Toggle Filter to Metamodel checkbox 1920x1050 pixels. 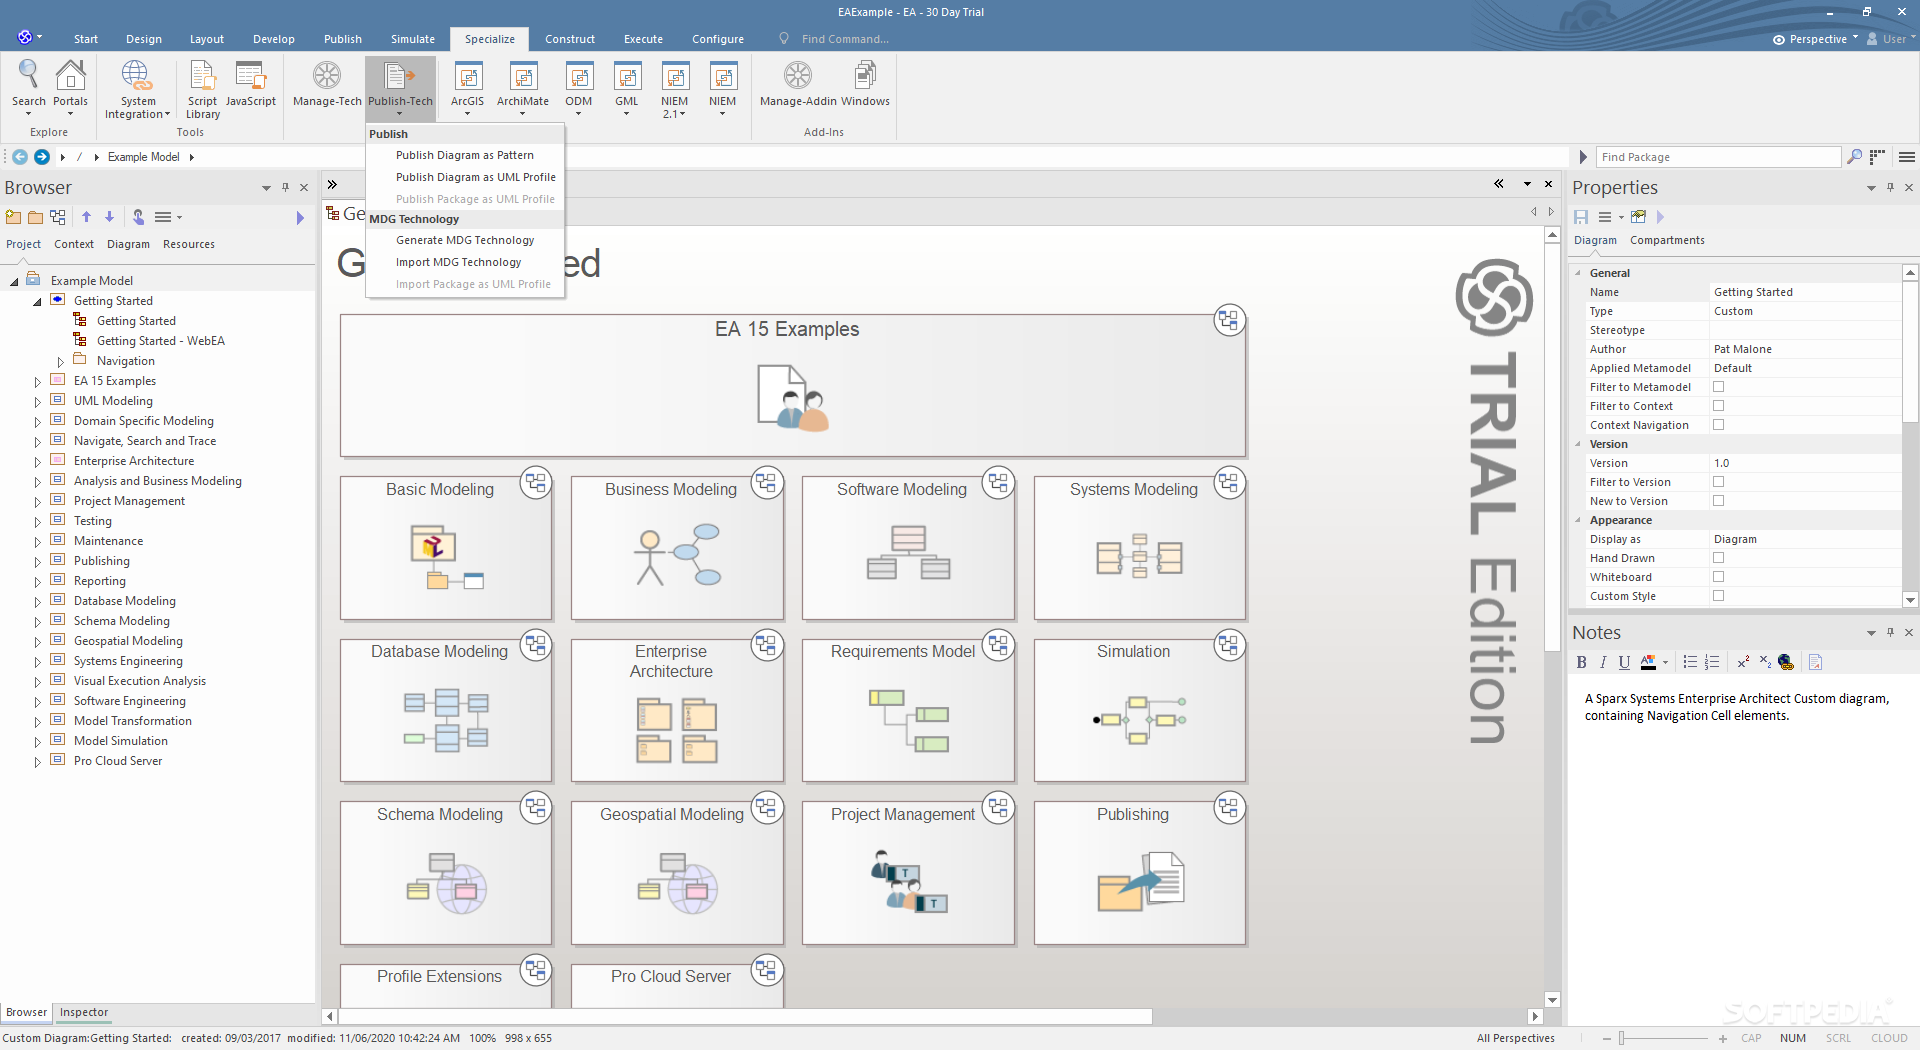tap(1718, 387)
